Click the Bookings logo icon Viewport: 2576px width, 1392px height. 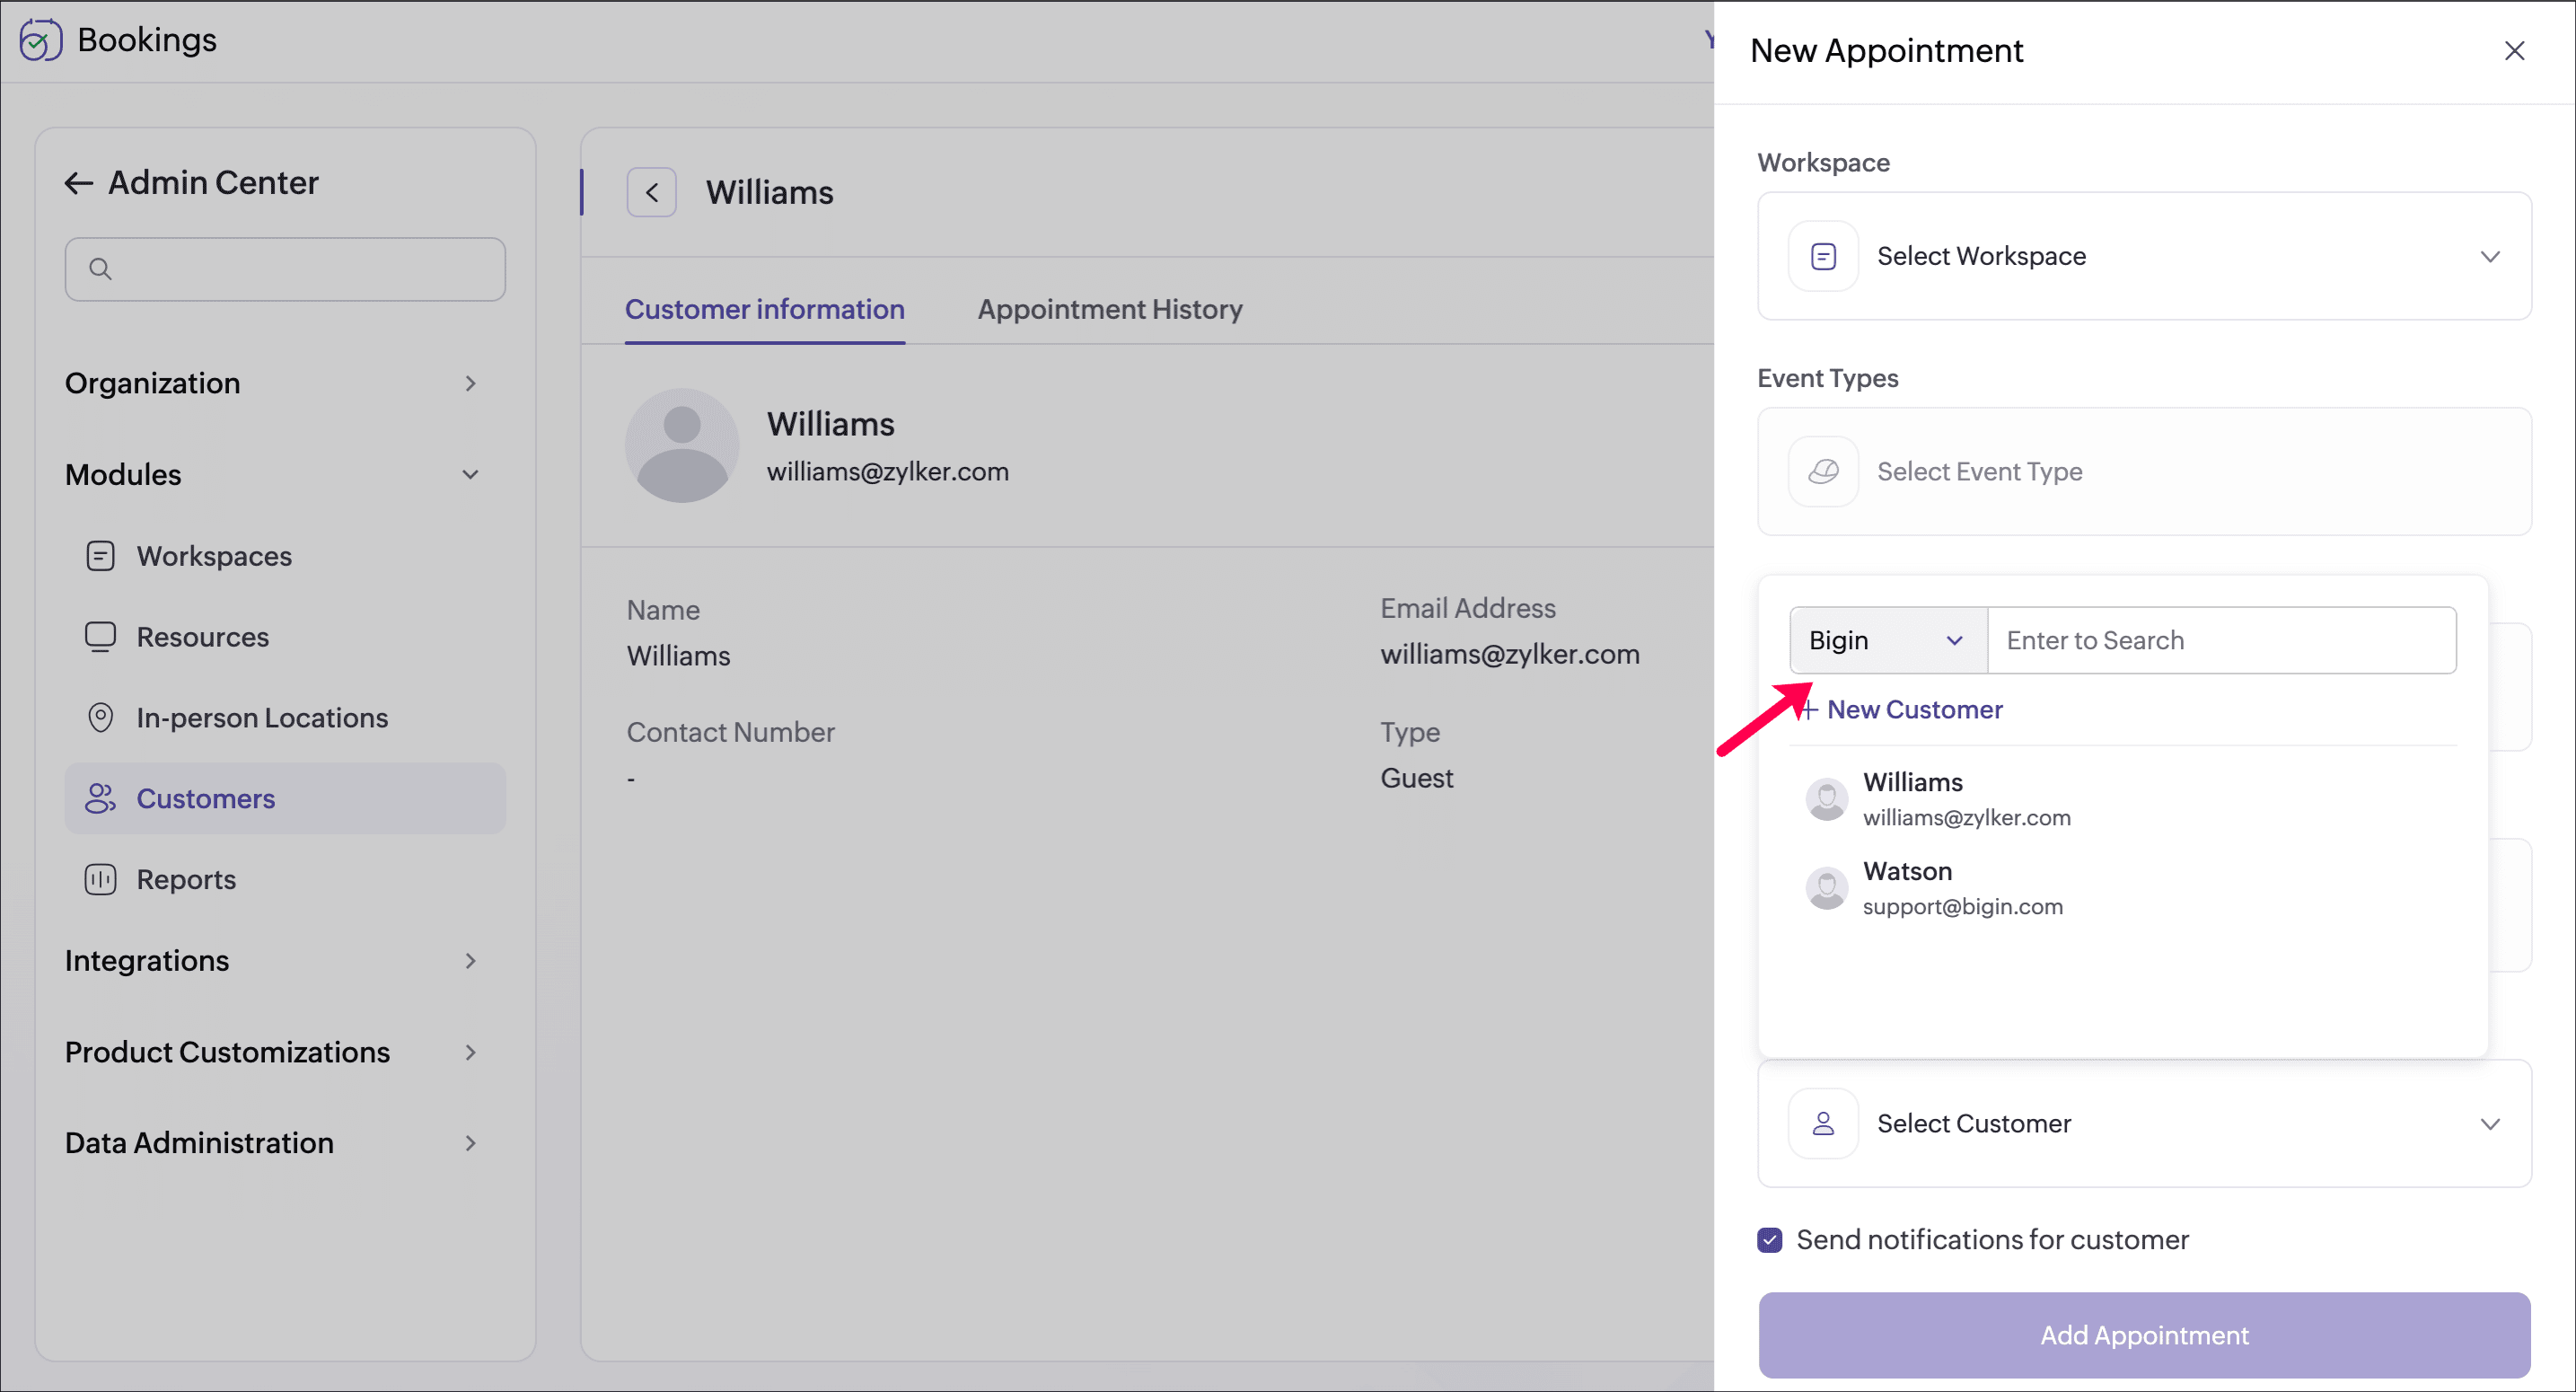(40, 40)
